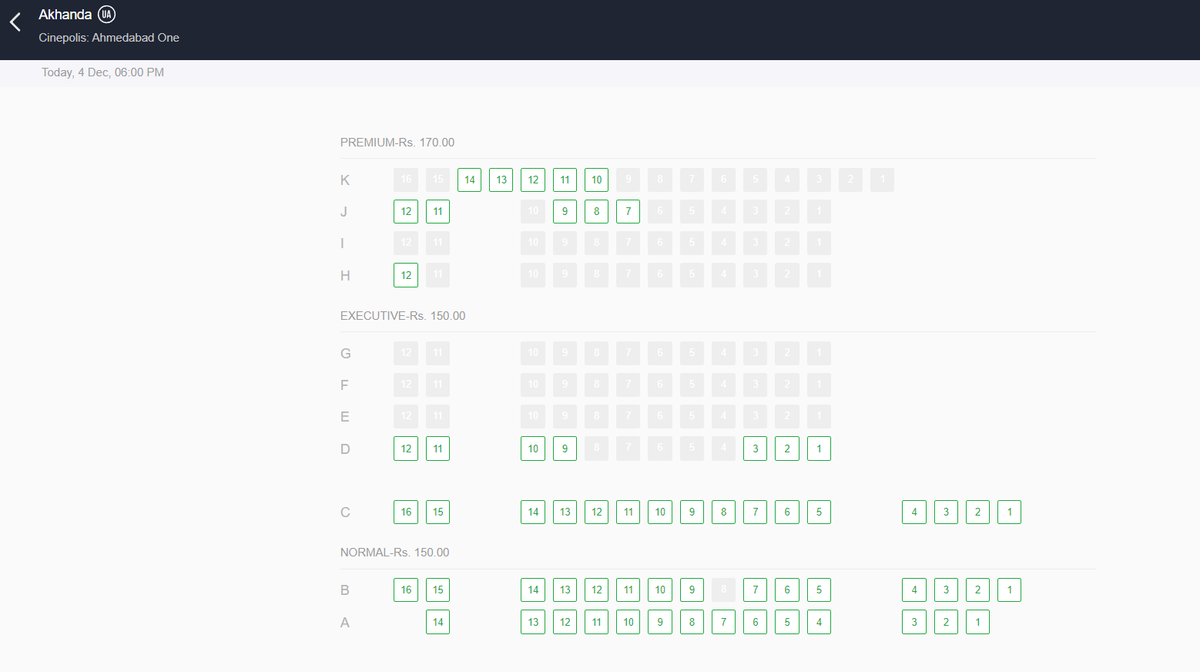Go back using the arrow icon
1200x672 pixels.
(x=15, y=23)
